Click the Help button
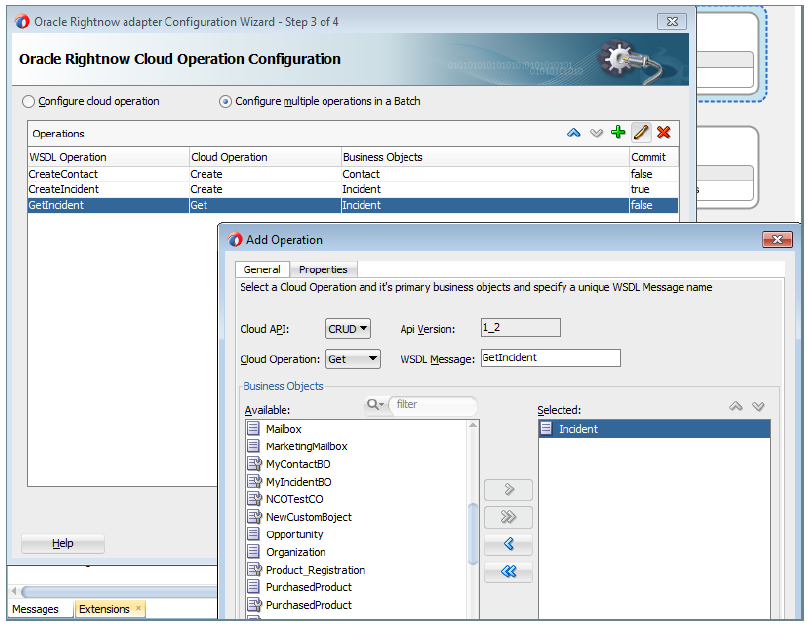 point(63,544)
